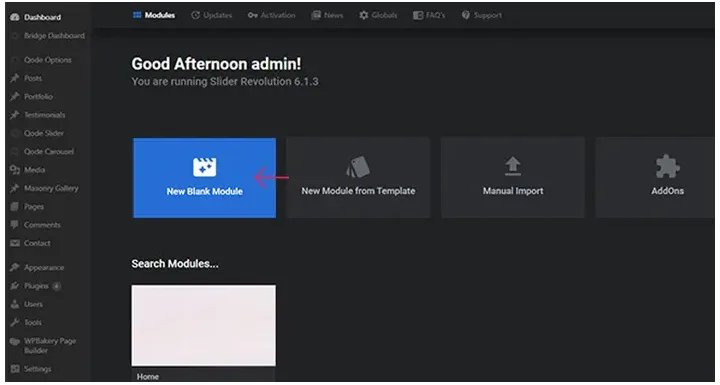The width and height of the screenshot is (720, 385).
Task: Click the Plugins plug icon in sidebar
Action: click(15, 286)
